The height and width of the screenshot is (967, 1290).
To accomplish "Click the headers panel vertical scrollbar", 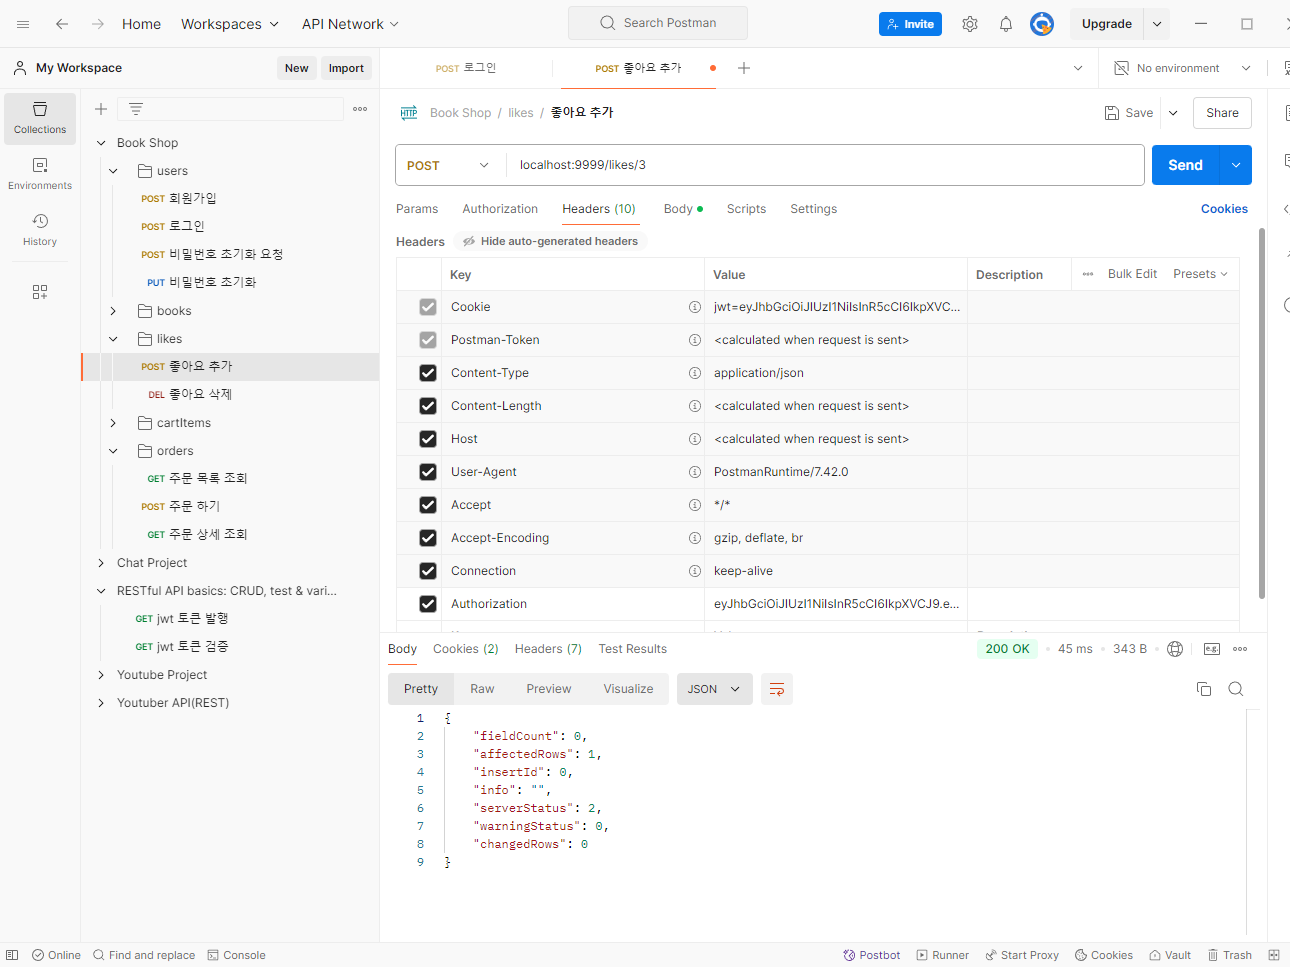I will (1262, 413).
